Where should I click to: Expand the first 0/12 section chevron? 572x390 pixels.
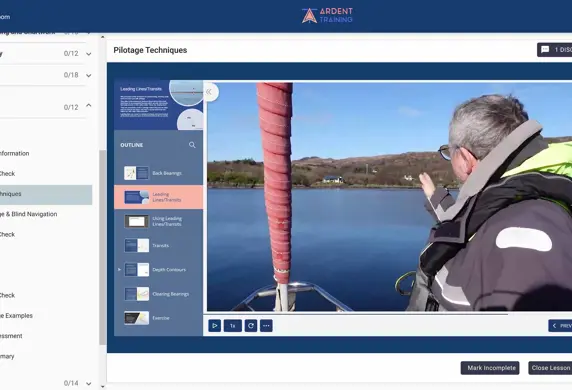click(x=89, y=54)
